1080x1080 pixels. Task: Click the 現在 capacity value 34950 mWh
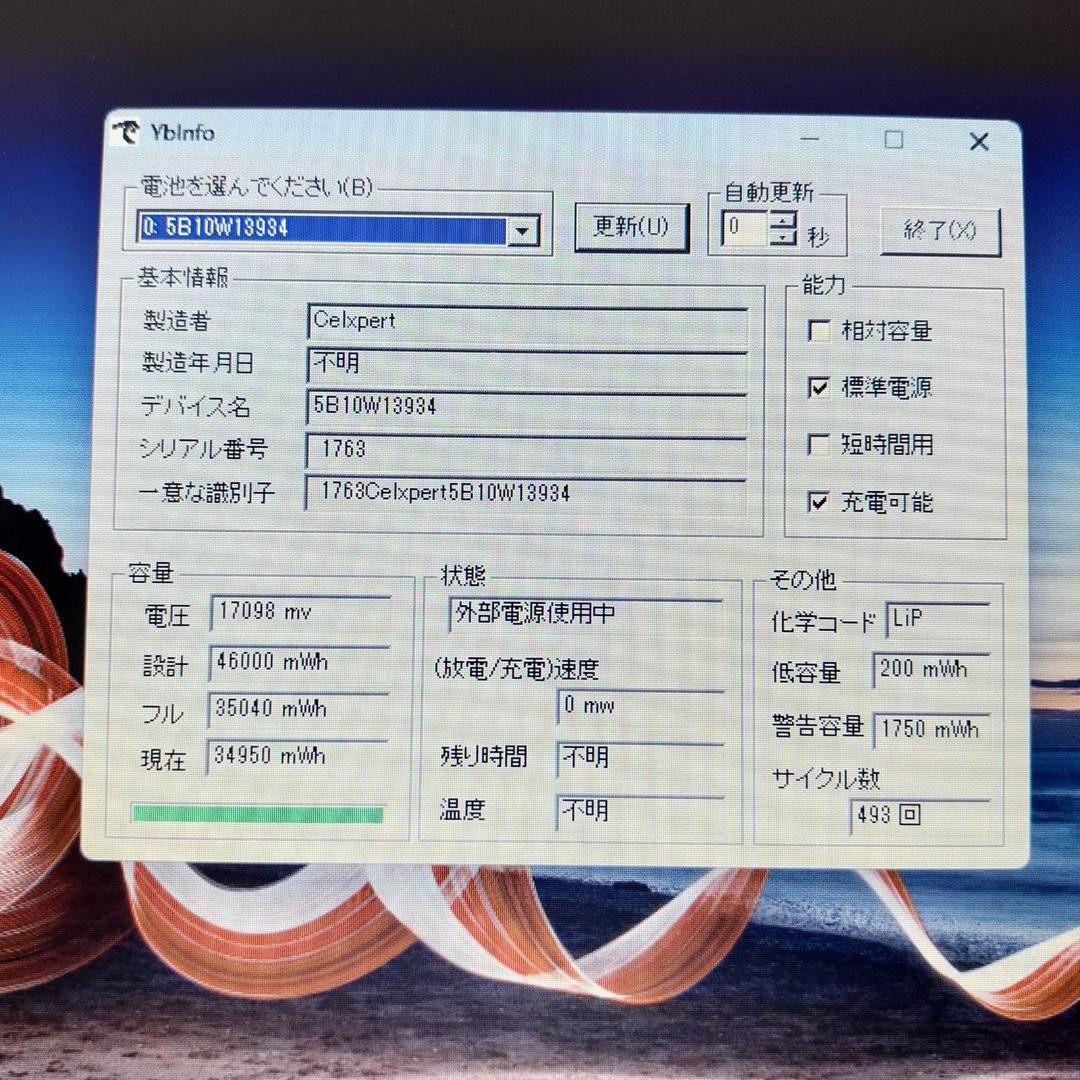click(x=297, y=757)
